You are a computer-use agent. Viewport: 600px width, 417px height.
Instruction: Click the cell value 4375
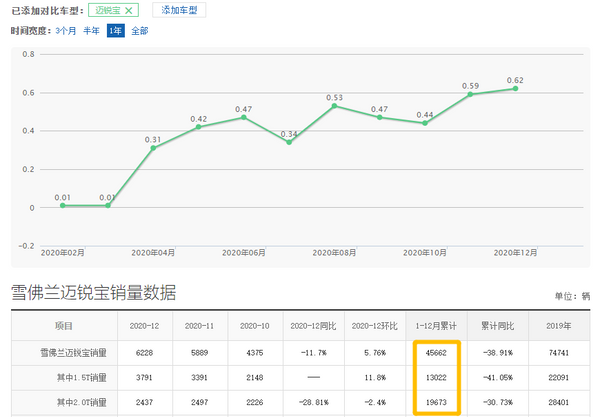pyautogui.click(x=255, y=353)
